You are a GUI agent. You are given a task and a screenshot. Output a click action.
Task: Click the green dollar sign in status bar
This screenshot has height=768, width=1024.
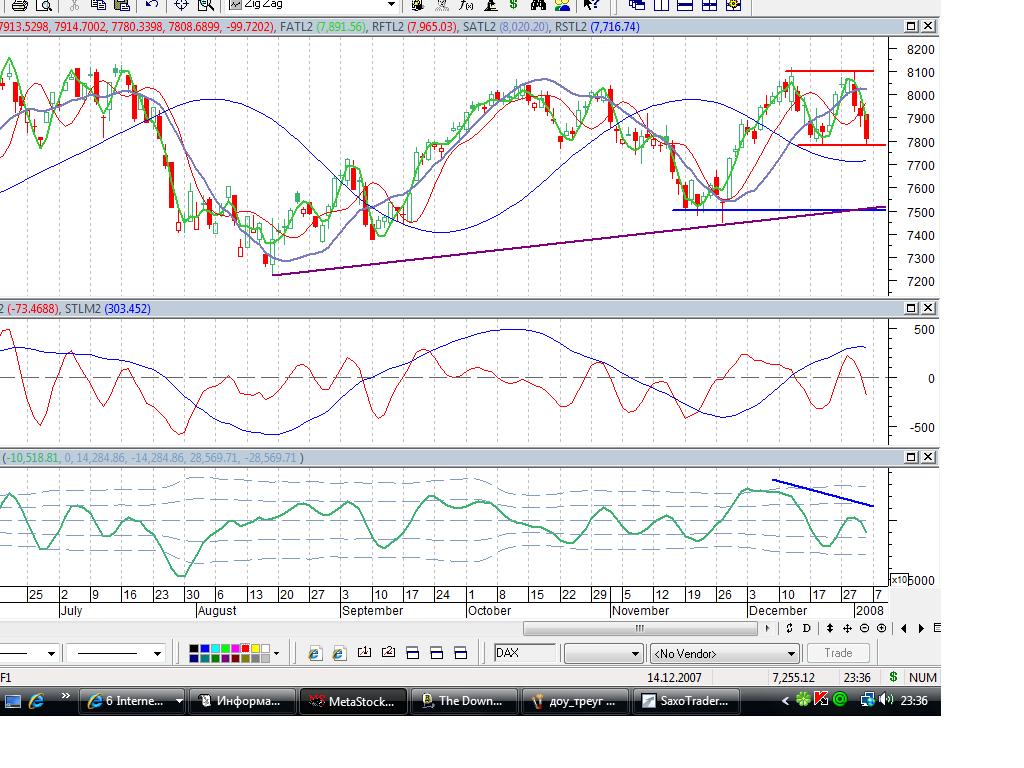[x=893, y=677]
